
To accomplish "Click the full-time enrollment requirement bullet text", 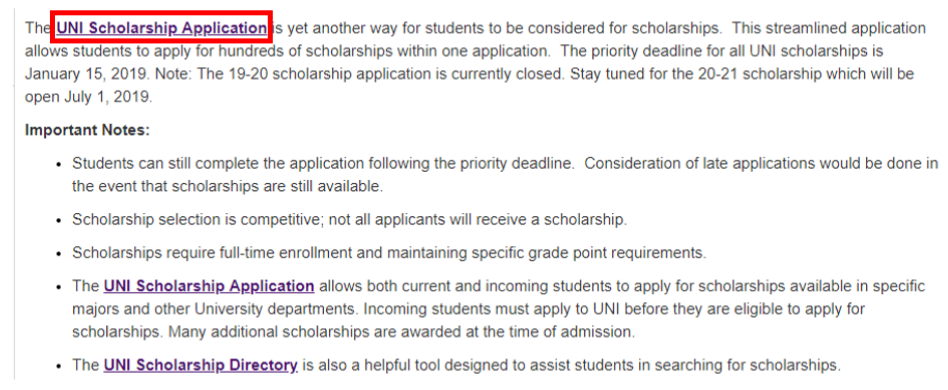I will point(389,253).
